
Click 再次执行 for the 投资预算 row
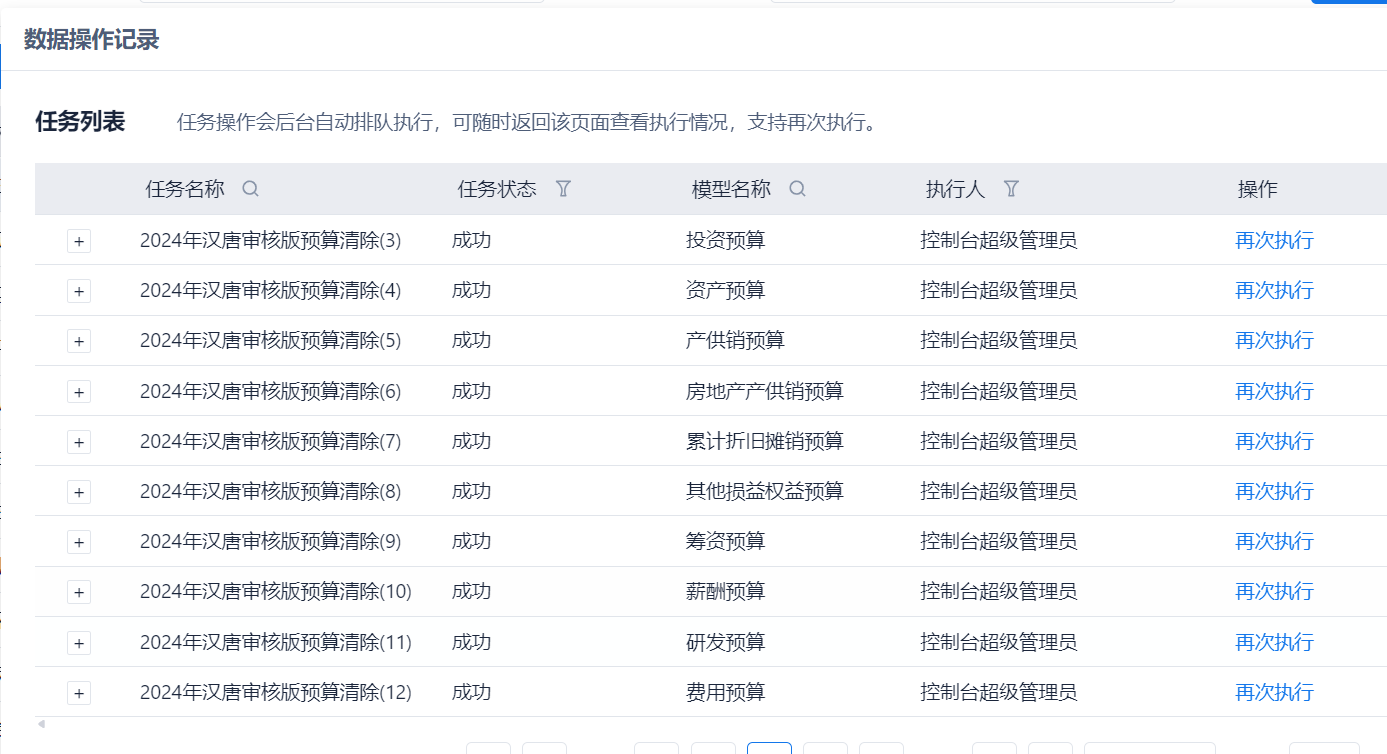pyautogui.click(x=1274, y=240)
